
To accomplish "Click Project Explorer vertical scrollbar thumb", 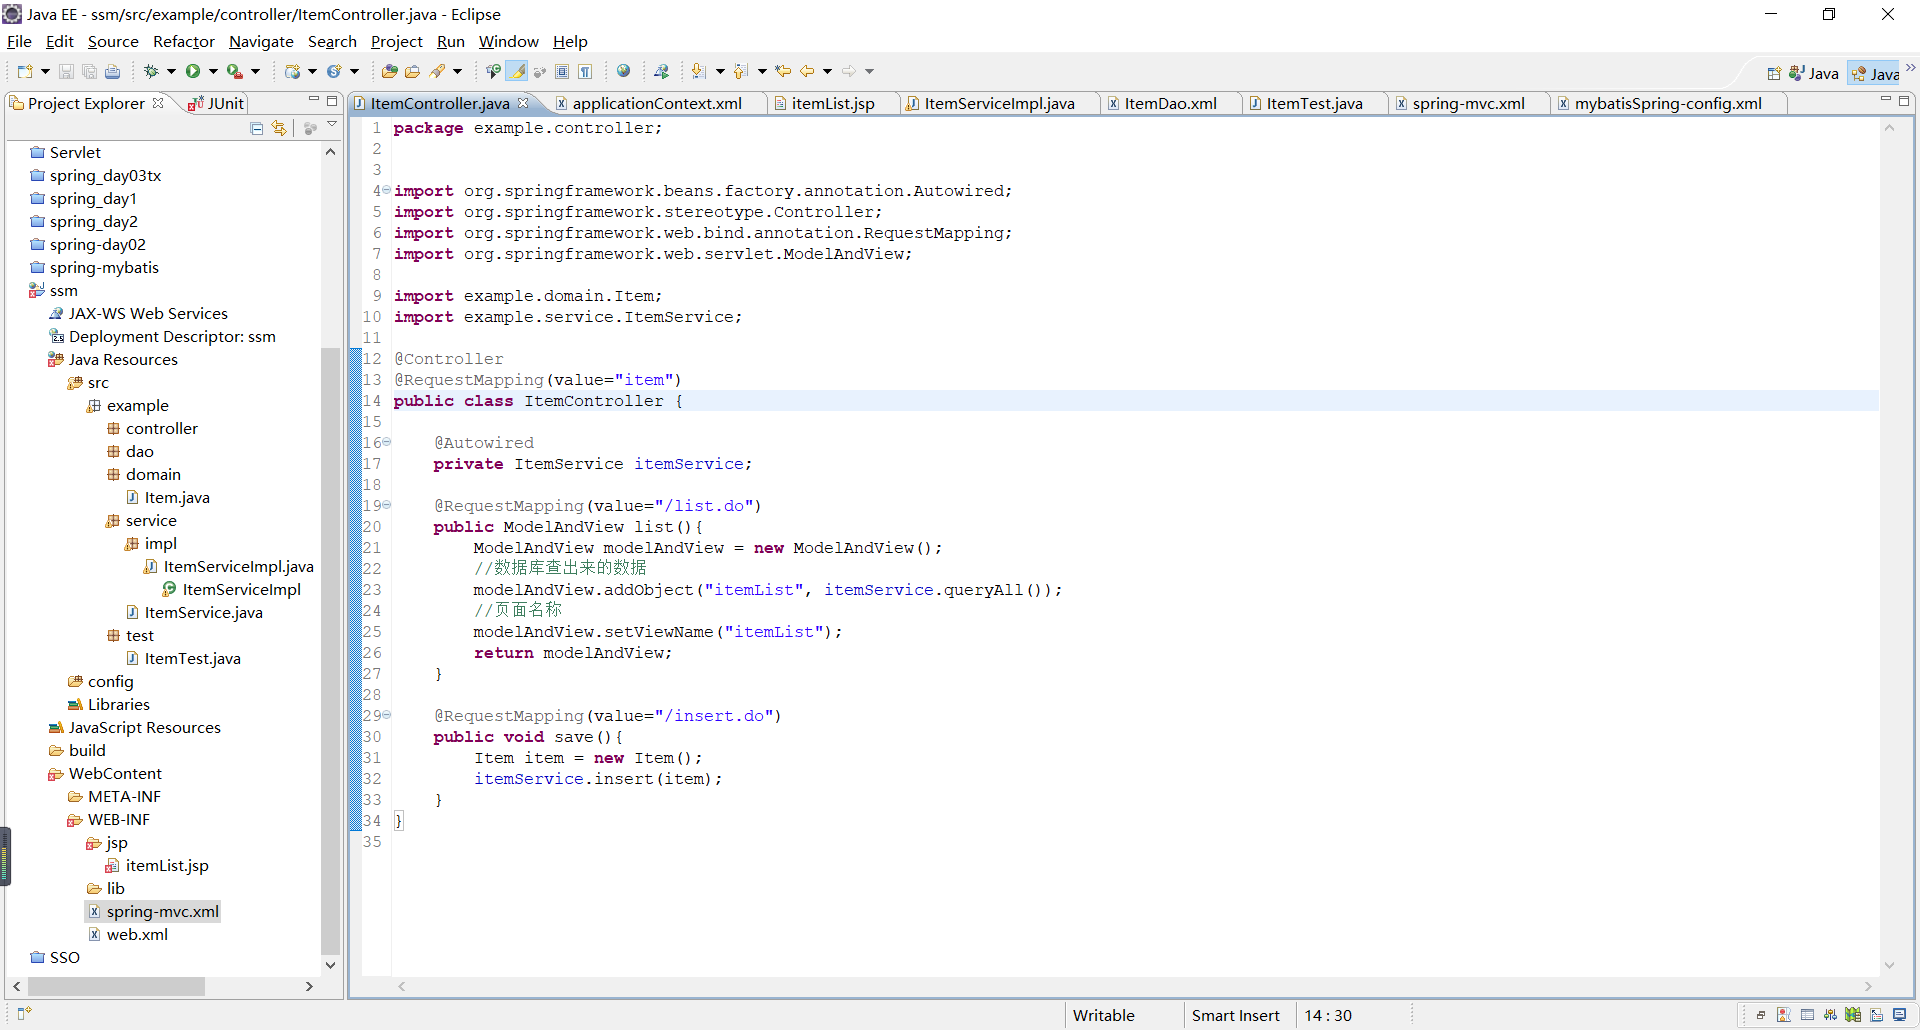I will pos(330,650).
